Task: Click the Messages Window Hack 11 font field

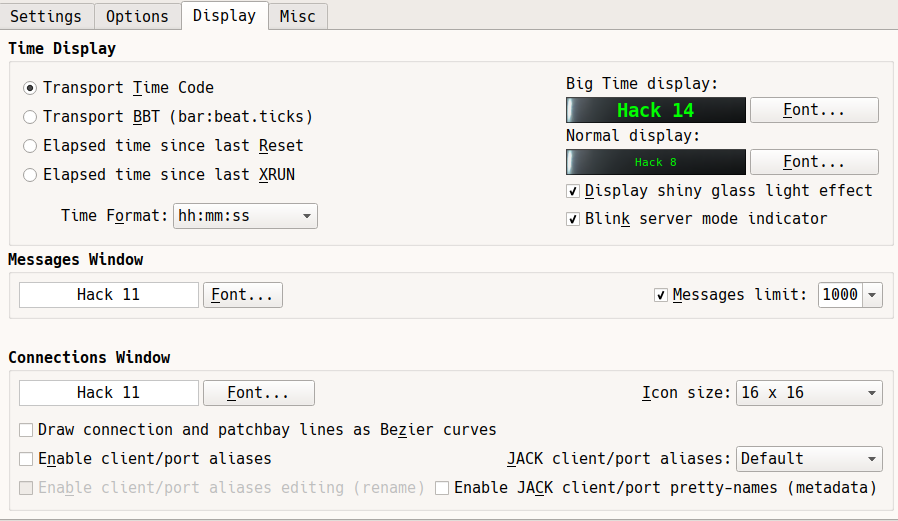Action: pyautogui.click(x=109, y=295)
